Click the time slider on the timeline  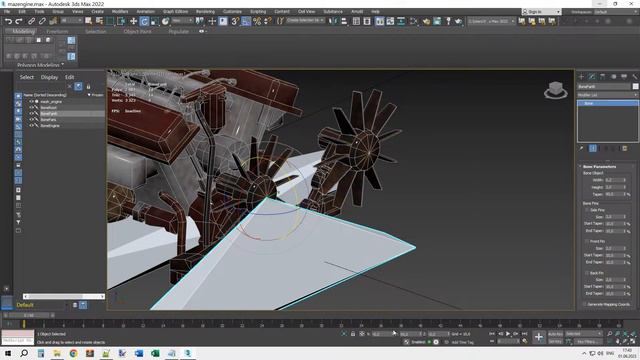pos(29,315)
